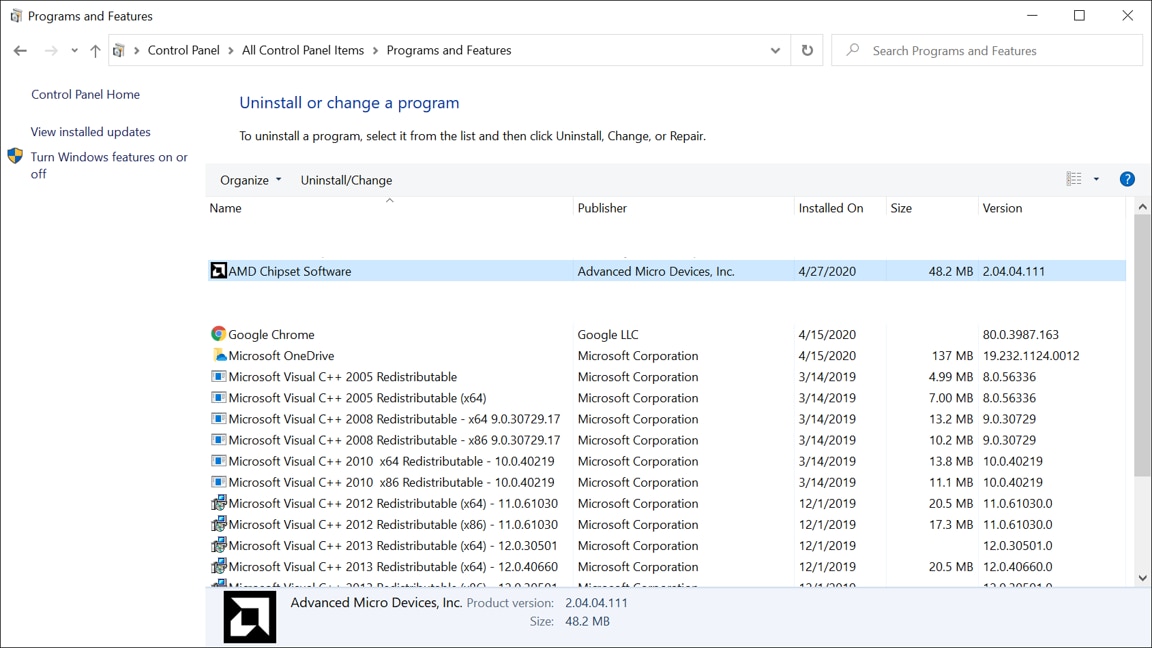Click the Uninstall/Change button
This screenshot has width=1152, height=648.
pyautogui.click(x=346, y=180)
